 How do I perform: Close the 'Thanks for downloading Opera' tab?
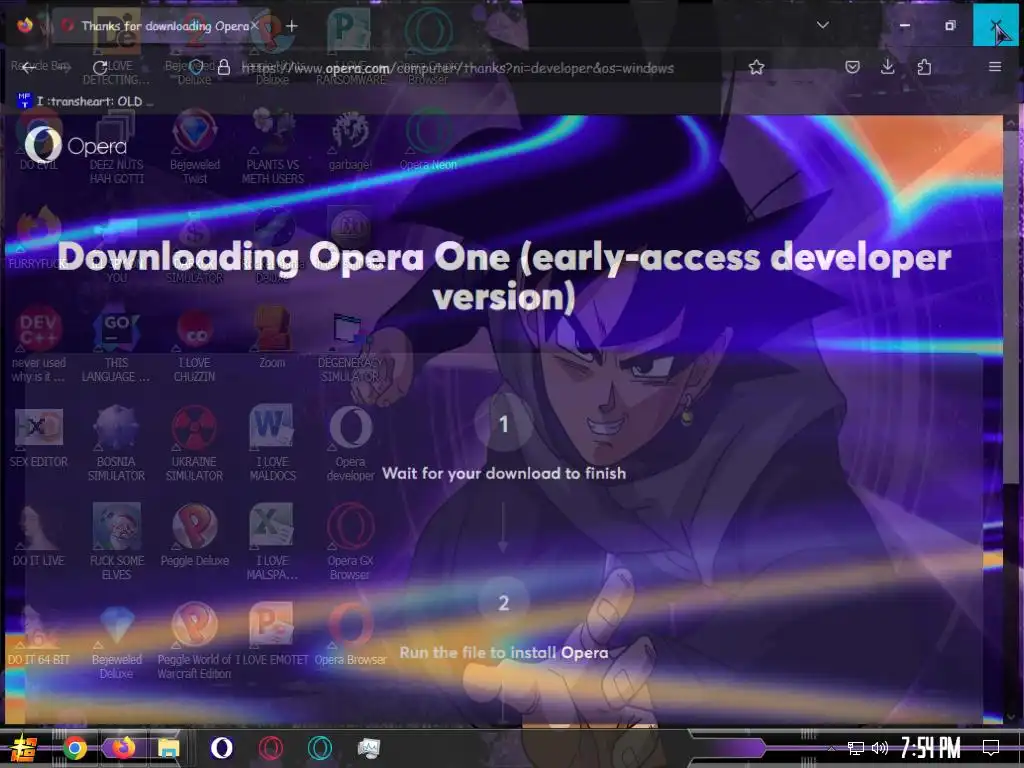pos(255,26)
